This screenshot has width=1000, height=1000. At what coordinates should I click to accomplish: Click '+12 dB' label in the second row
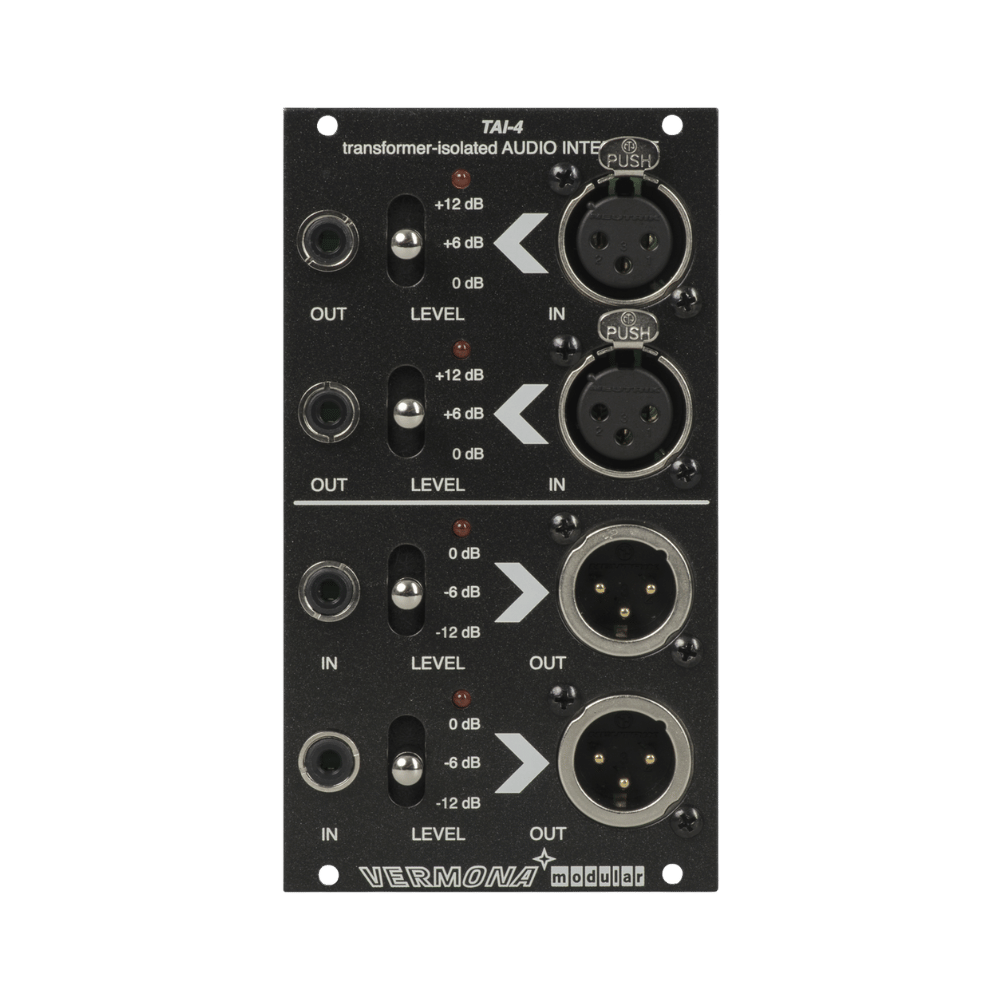click(459, 375)
